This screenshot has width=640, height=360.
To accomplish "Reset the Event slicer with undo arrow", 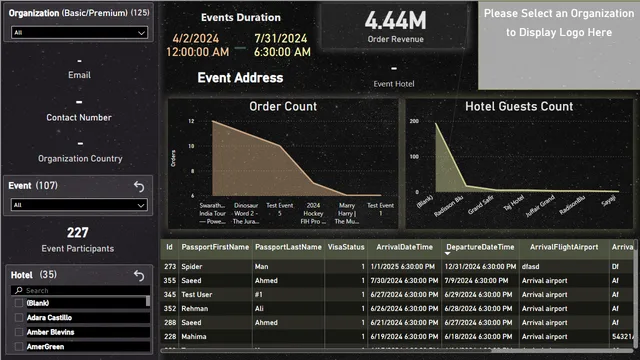I will [139, 187].
